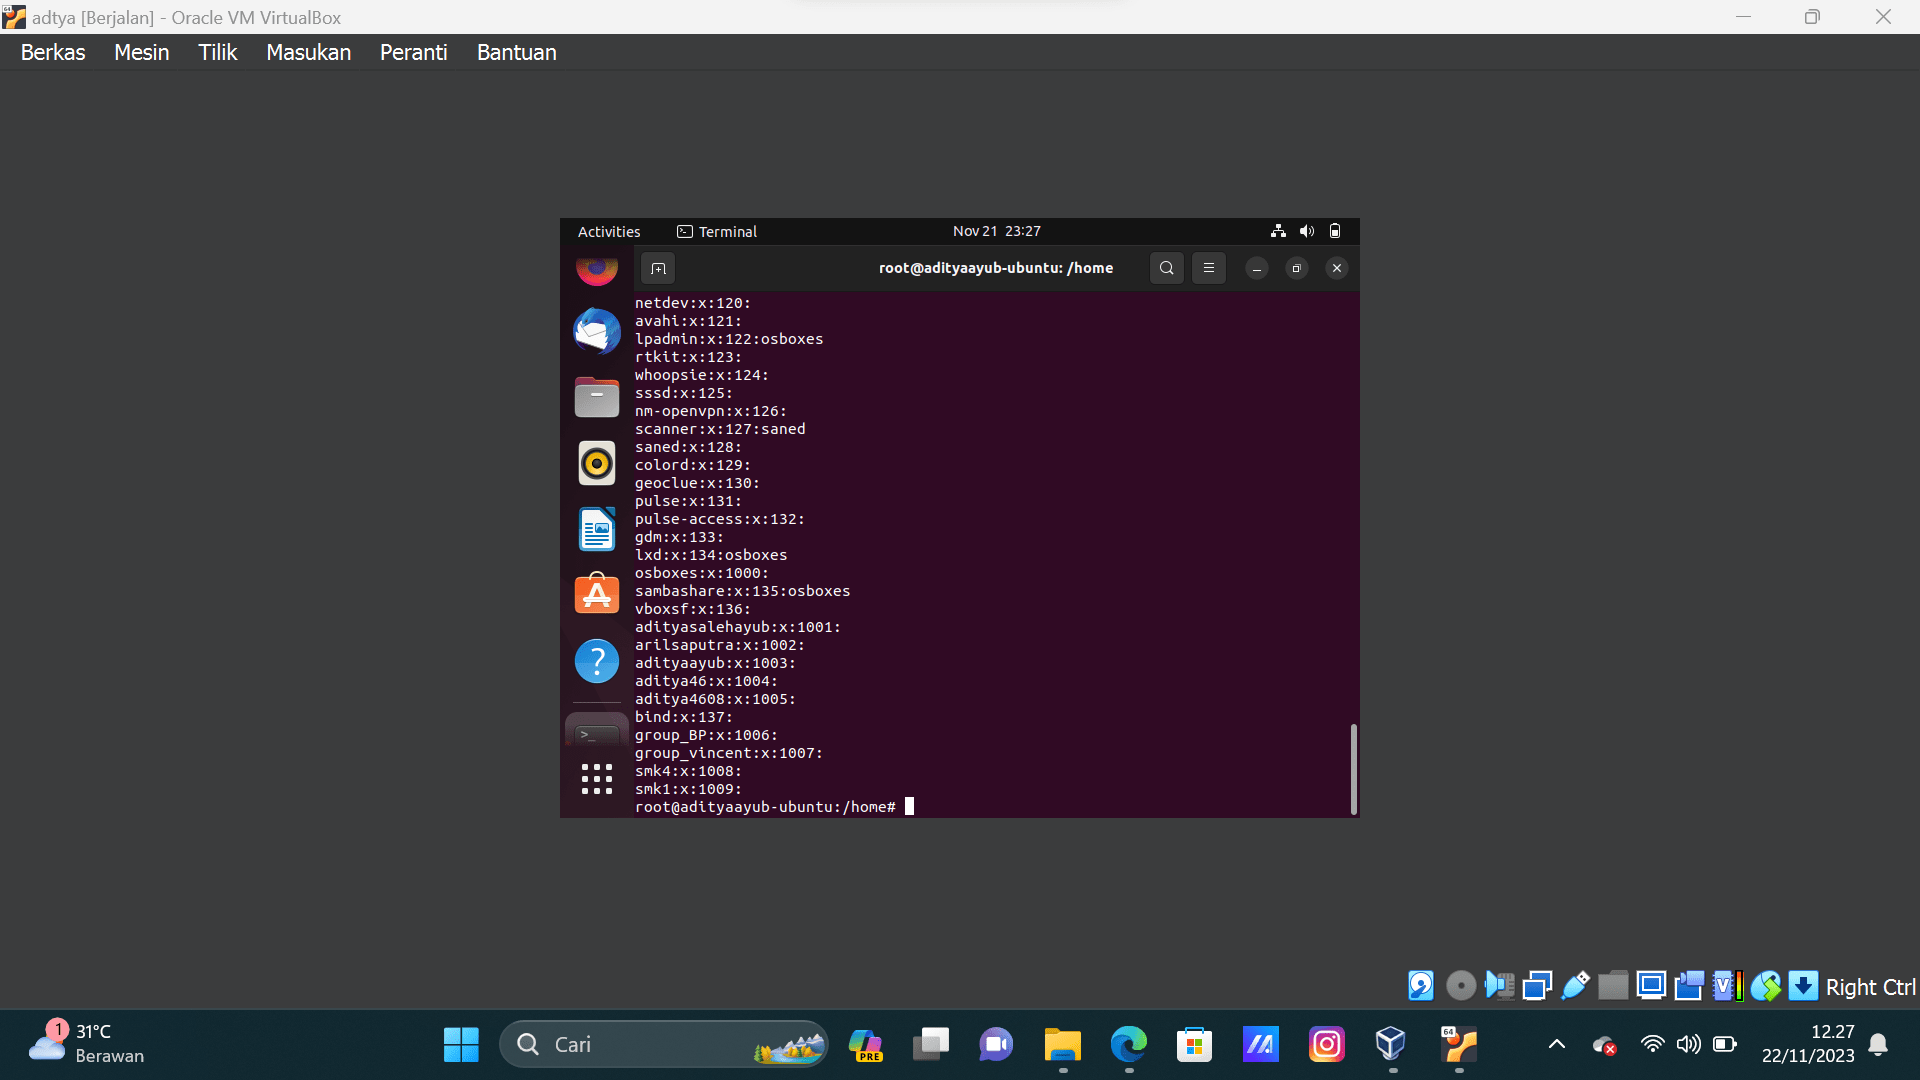Click VirtualBox USB indicator icon
The image size is (1920, 1080).
tap(1575, 986)
